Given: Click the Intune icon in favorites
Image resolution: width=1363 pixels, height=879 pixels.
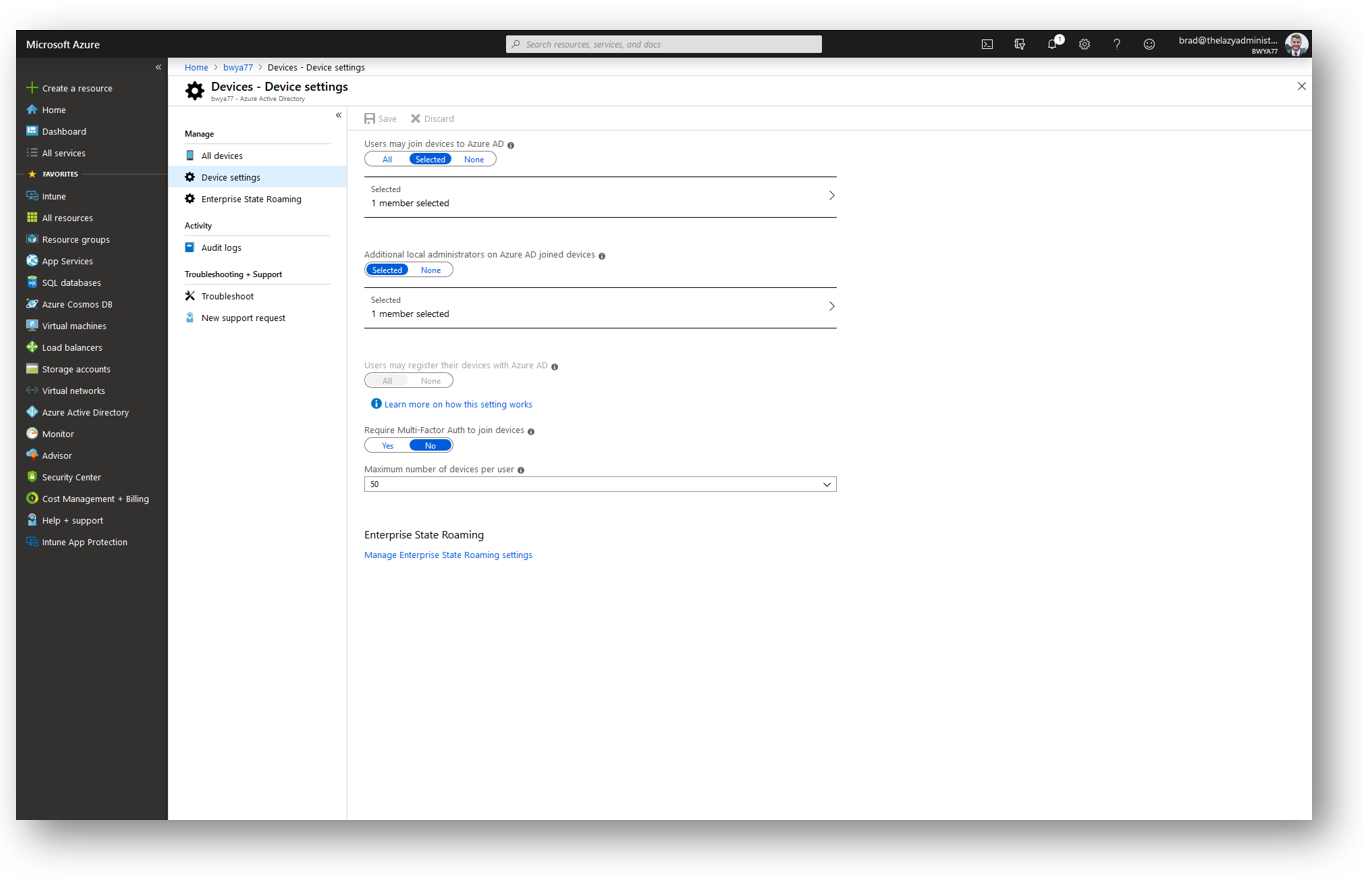Looking at the screenshot, I should tap(32, 196).
